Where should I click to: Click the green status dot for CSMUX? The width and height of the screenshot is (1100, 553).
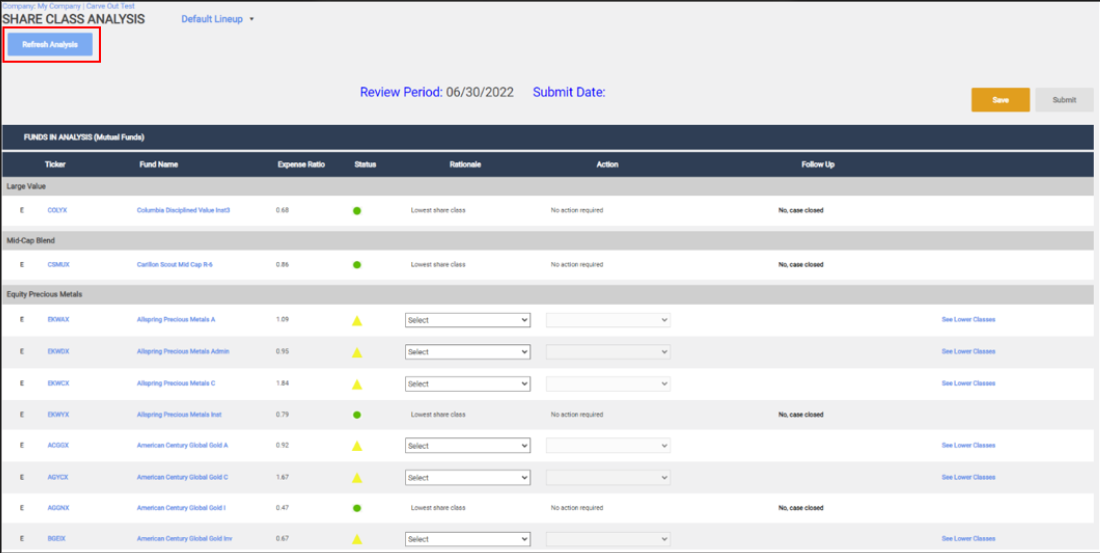[356, 265]
